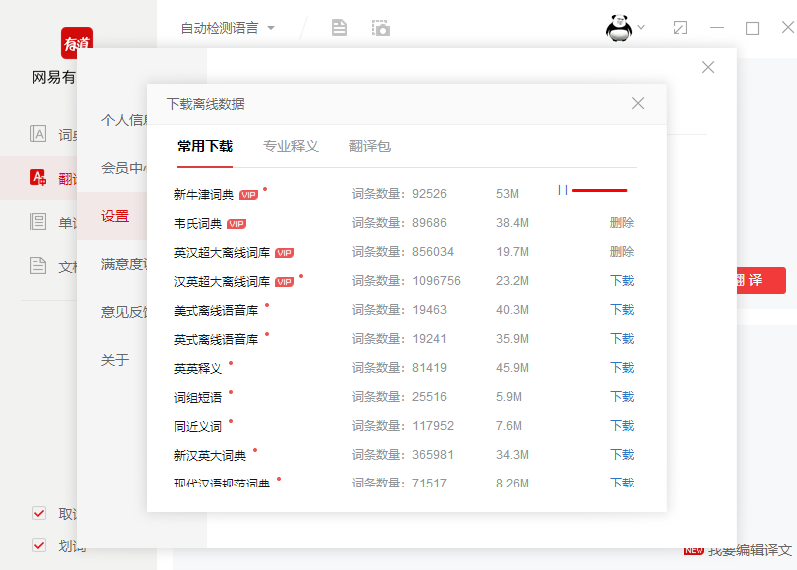Click the document translation icon in toolbar
The width and height of the screenshot is (797, 570).
pos(339,28)
